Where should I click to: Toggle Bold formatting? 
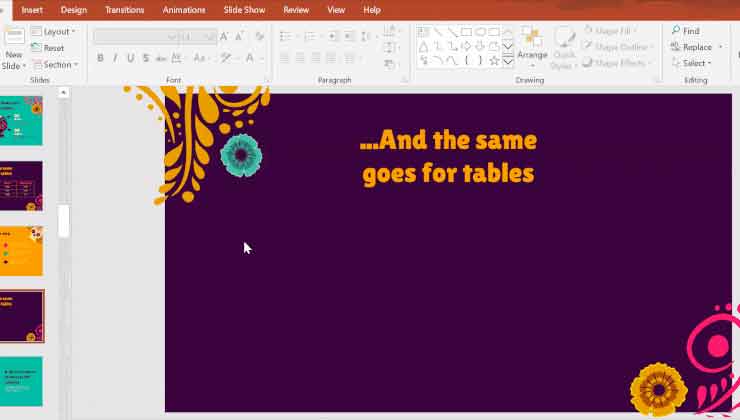point(100,59)
